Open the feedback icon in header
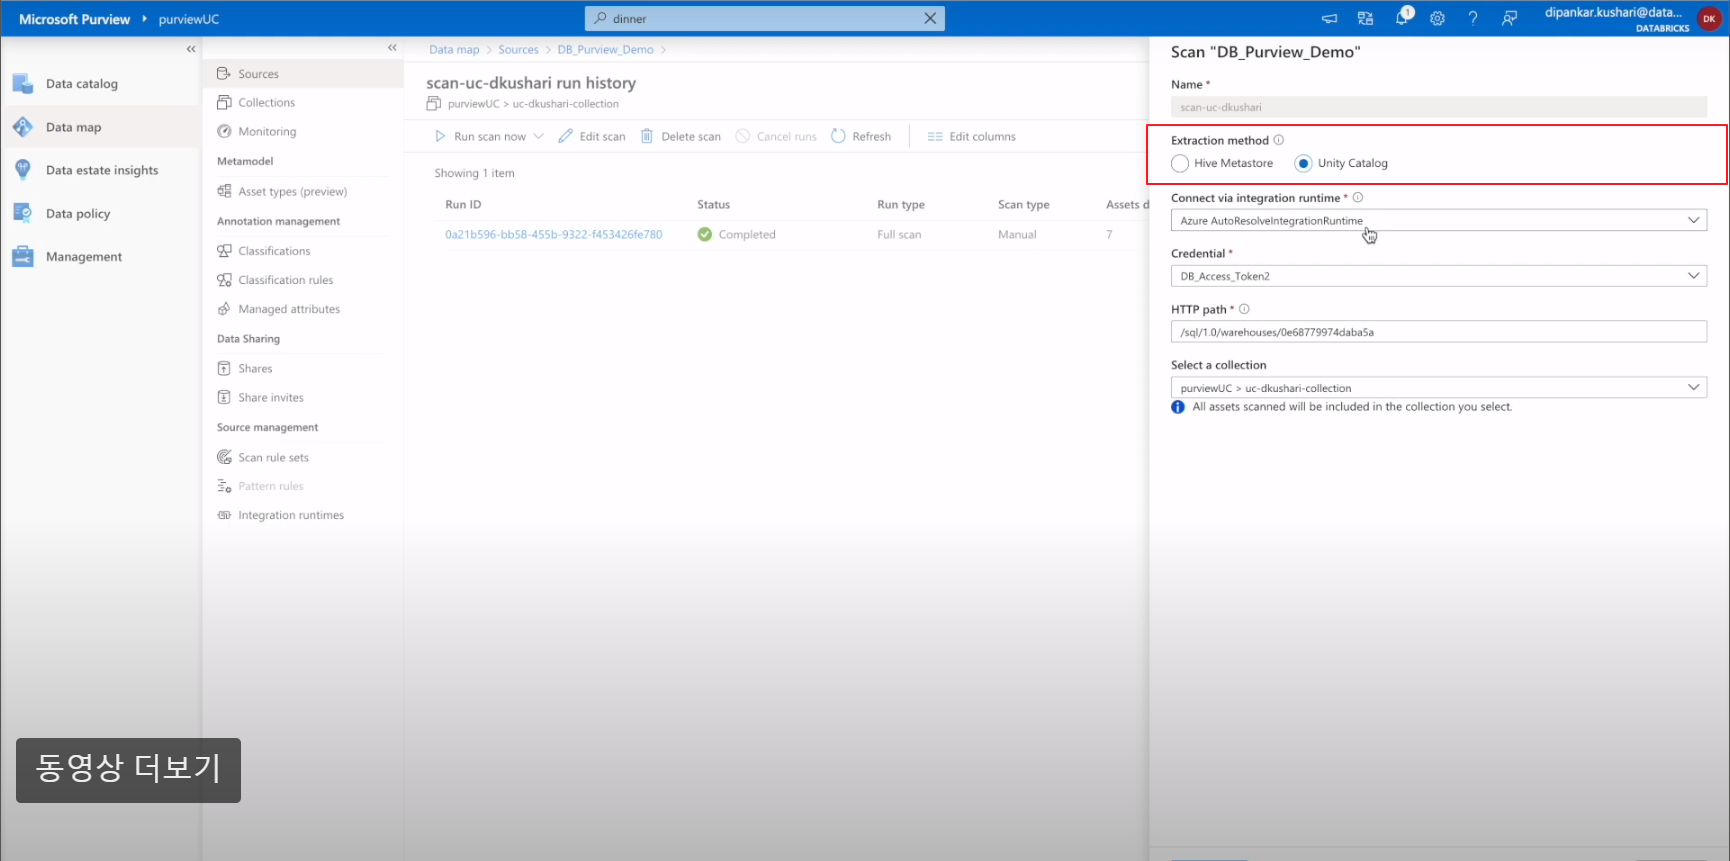This screenshot has width=1730, height=861. (x=1509, y=18)
